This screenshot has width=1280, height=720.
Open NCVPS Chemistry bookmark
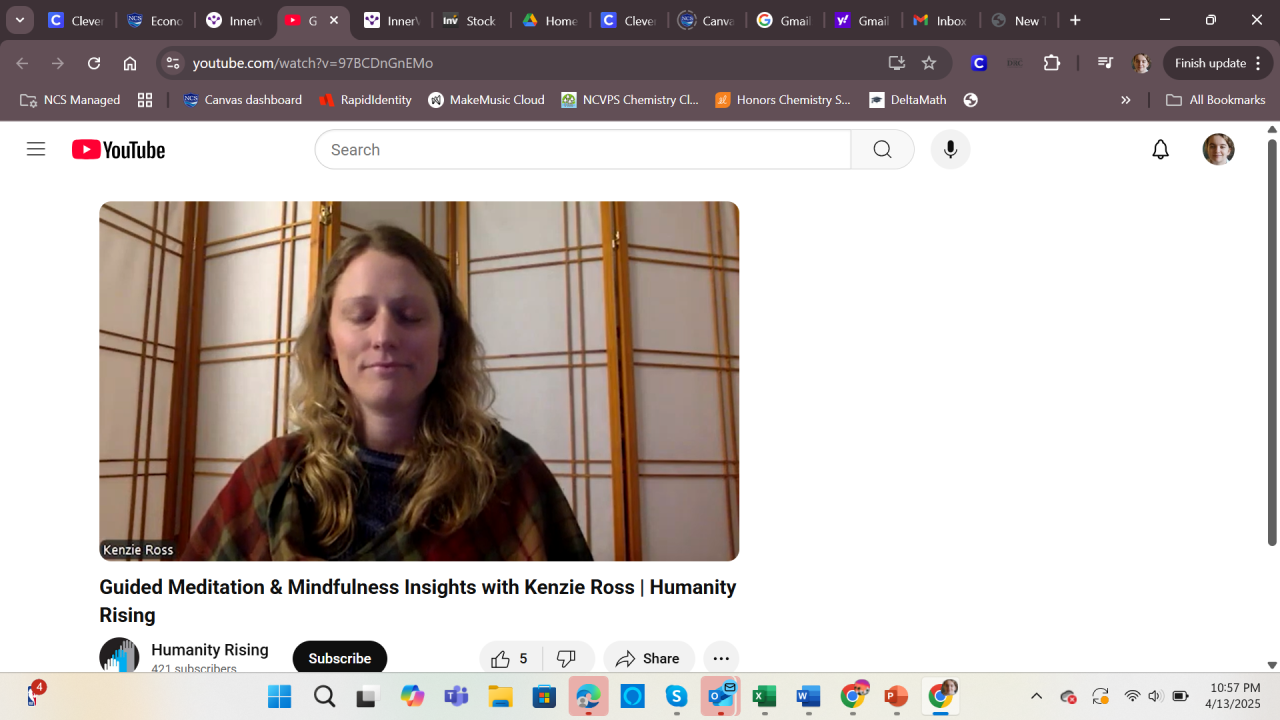[631, 100]
